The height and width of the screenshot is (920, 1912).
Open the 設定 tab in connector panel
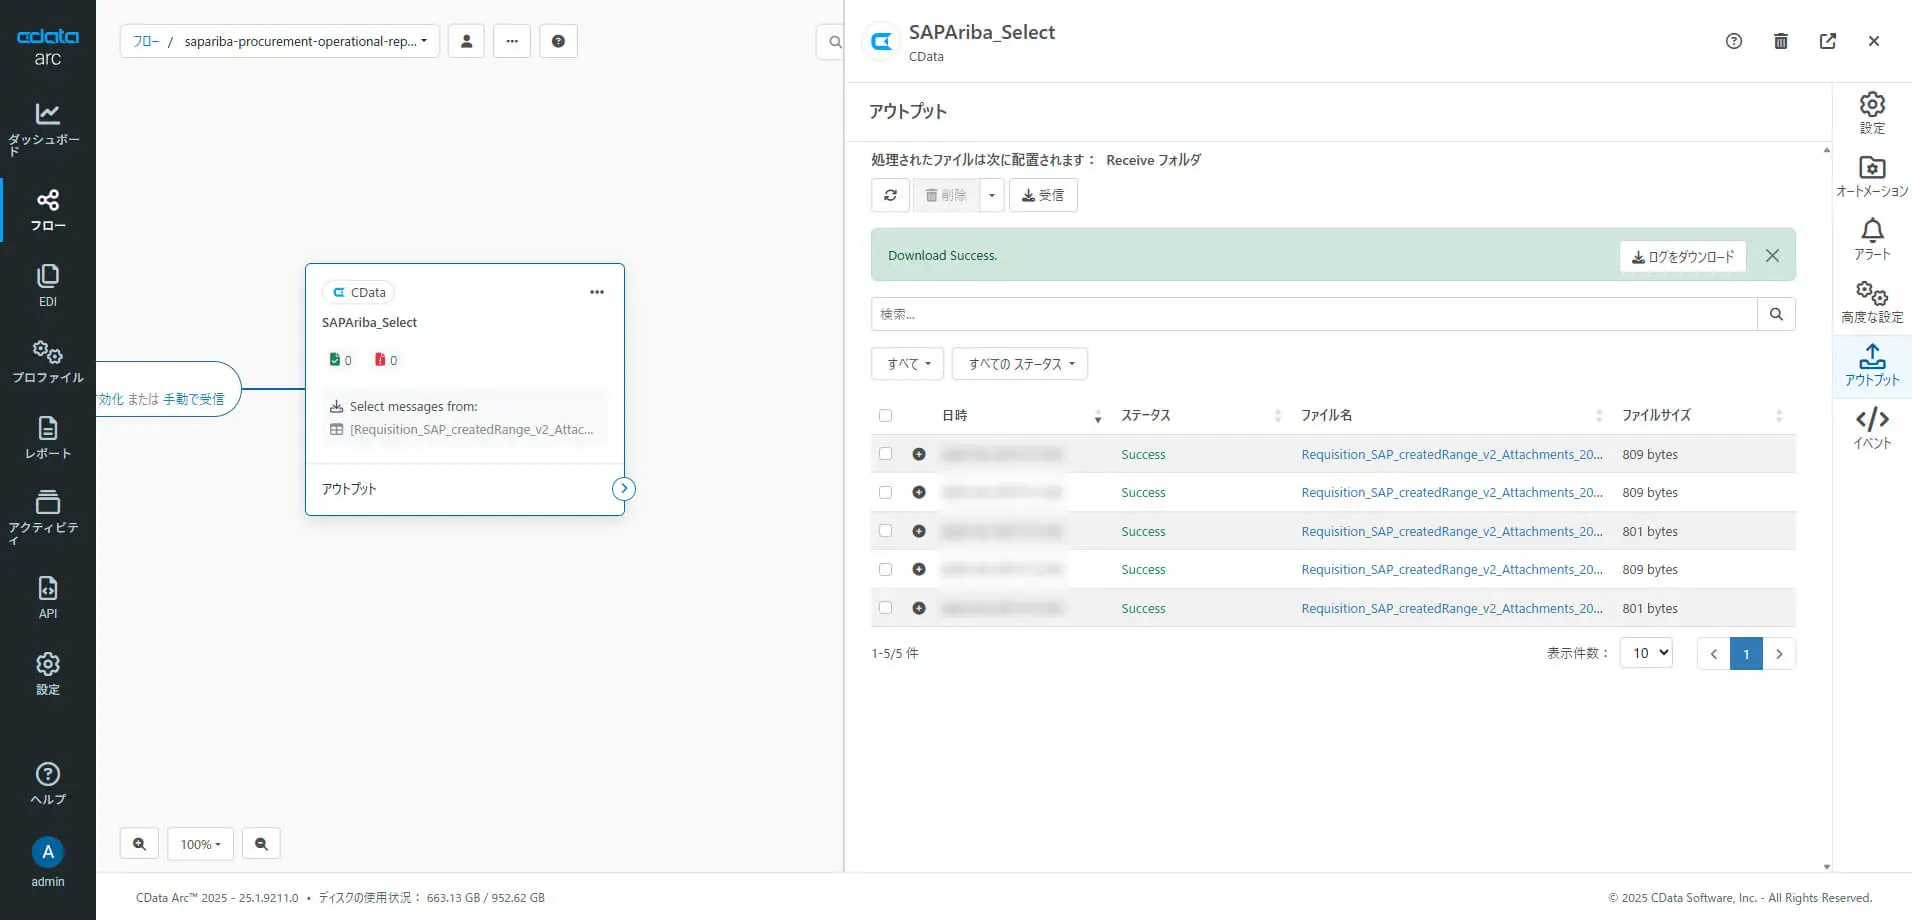[x=1872, y=113]
